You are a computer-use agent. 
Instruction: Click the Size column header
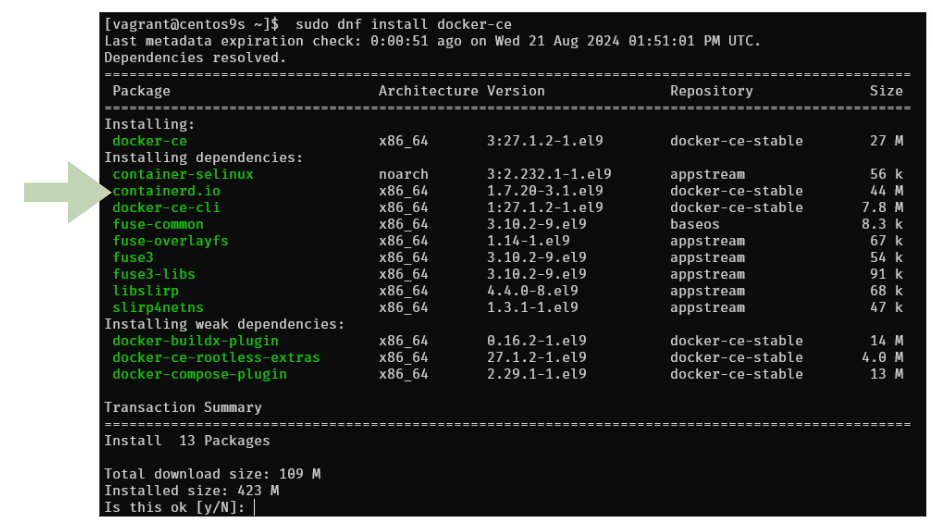coord(885,91)
